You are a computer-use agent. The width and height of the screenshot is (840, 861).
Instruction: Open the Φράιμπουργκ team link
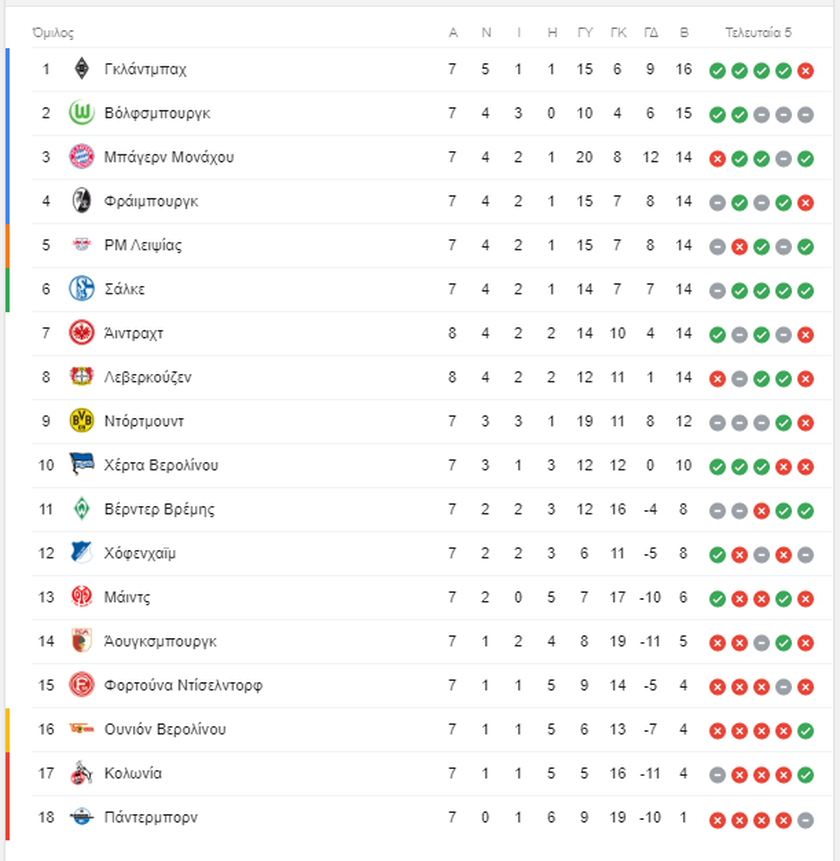point(151,202)
